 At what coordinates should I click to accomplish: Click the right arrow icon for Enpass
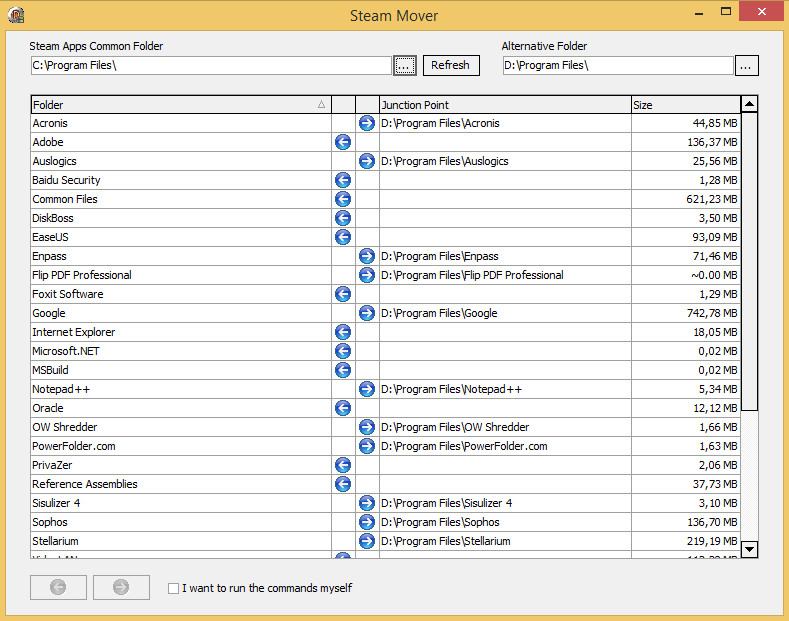[367, 256]
